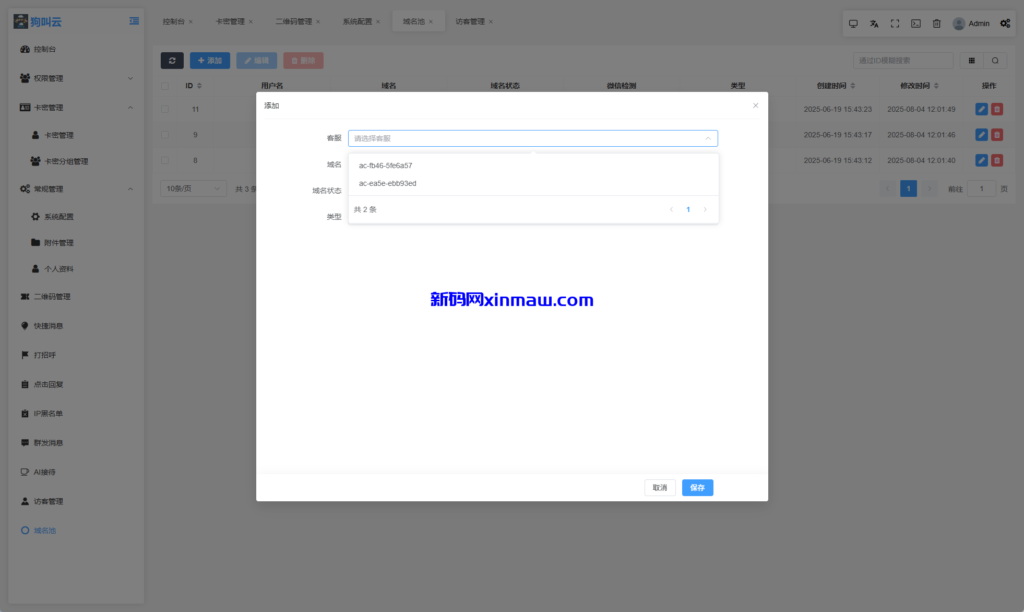
Task: Check the checkbox for row ID 9
Action: 165,135
